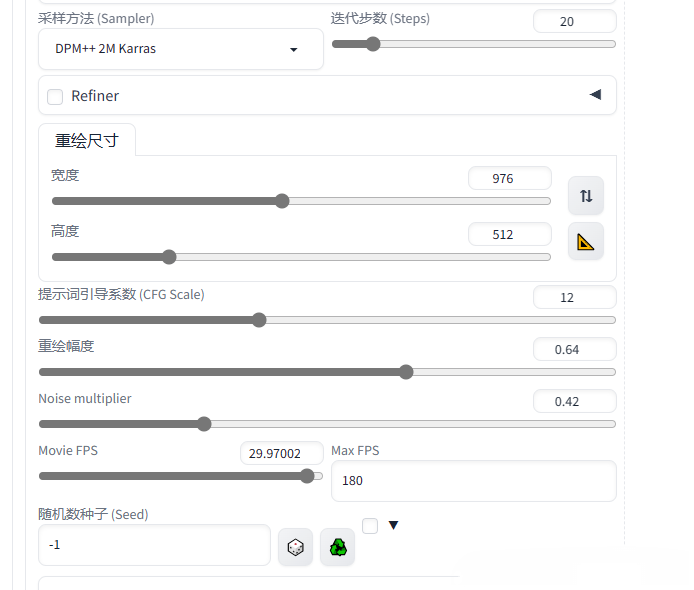Viewport: 694px width, 590px height.
Task: Select the 重绘尺寸 tab
Action: [x=87, y=140]
